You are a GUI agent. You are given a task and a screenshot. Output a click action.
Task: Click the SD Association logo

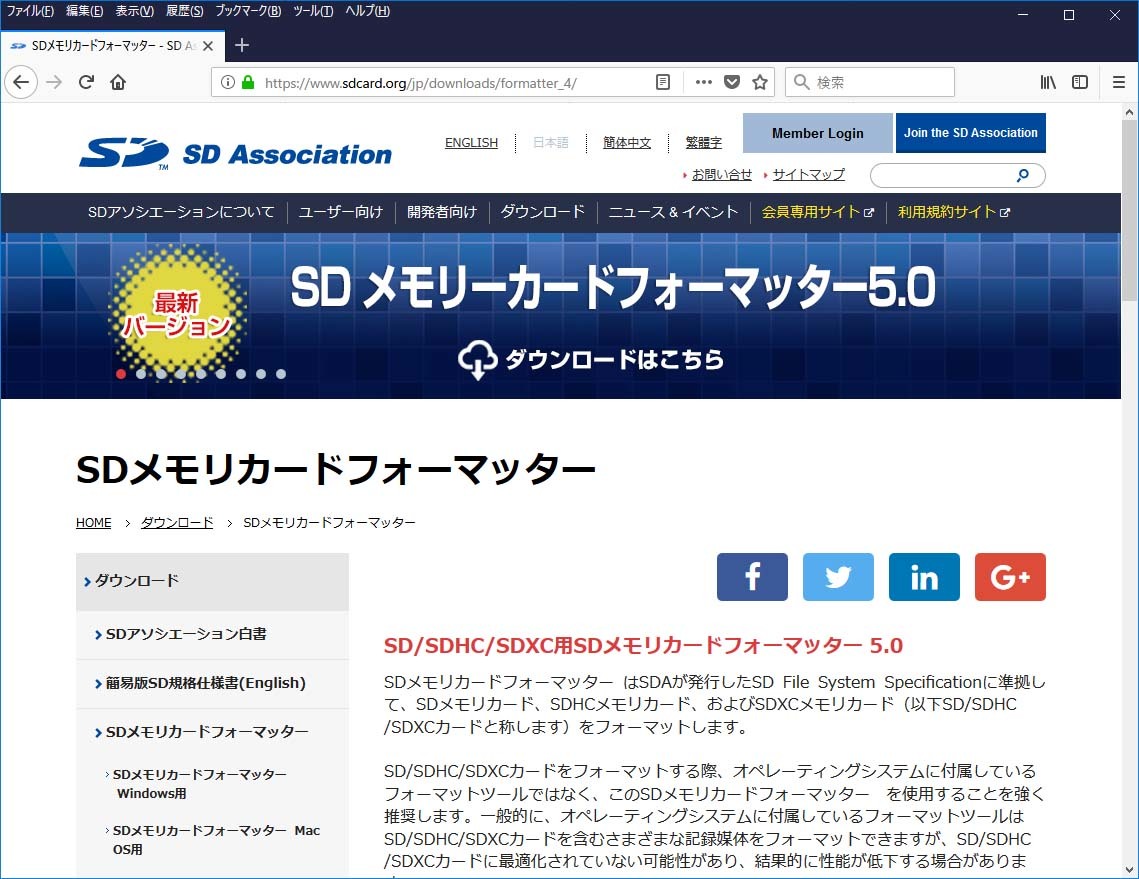point(235,148)
